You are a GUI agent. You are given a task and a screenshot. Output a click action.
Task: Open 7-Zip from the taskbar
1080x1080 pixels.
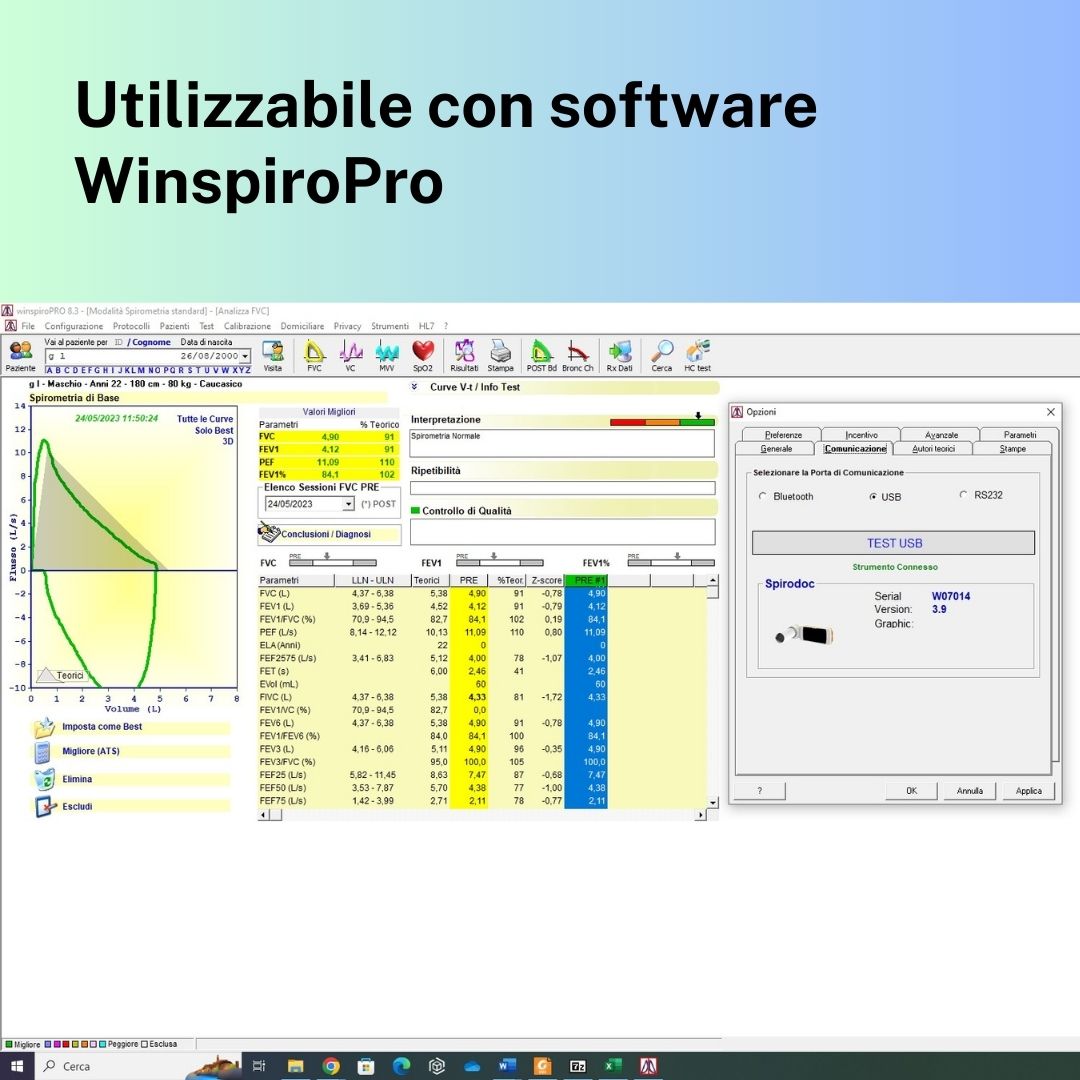[x=578, y=1066]
